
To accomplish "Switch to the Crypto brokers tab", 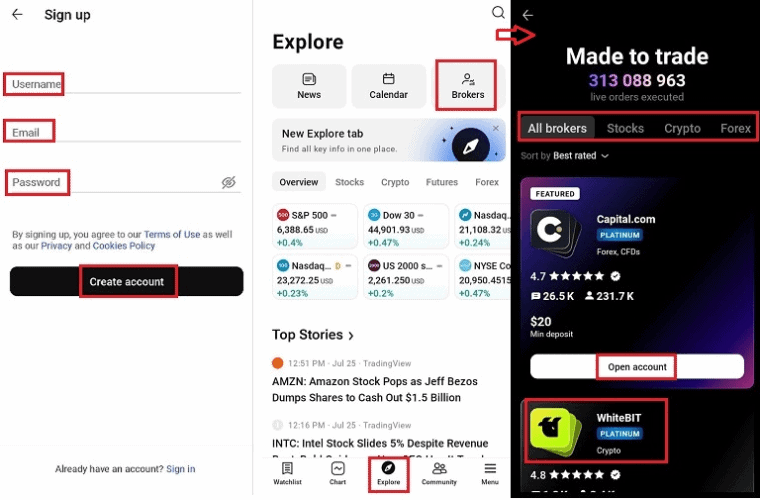I will [x=682, y=128].
